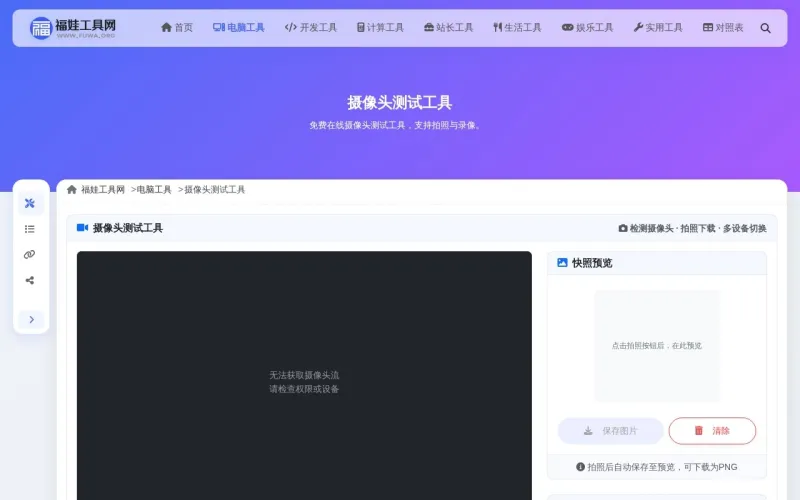Open the 对照表 menu item

tap(723, 28)
